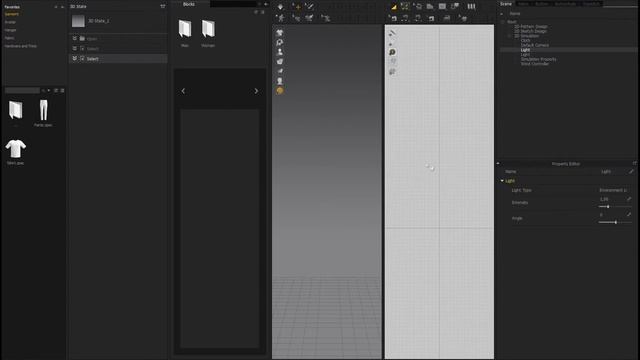The height and width of the screenshot is (360, 640).
Task: Open Hardware and Trims in Favorites
Action: [21, 46]
